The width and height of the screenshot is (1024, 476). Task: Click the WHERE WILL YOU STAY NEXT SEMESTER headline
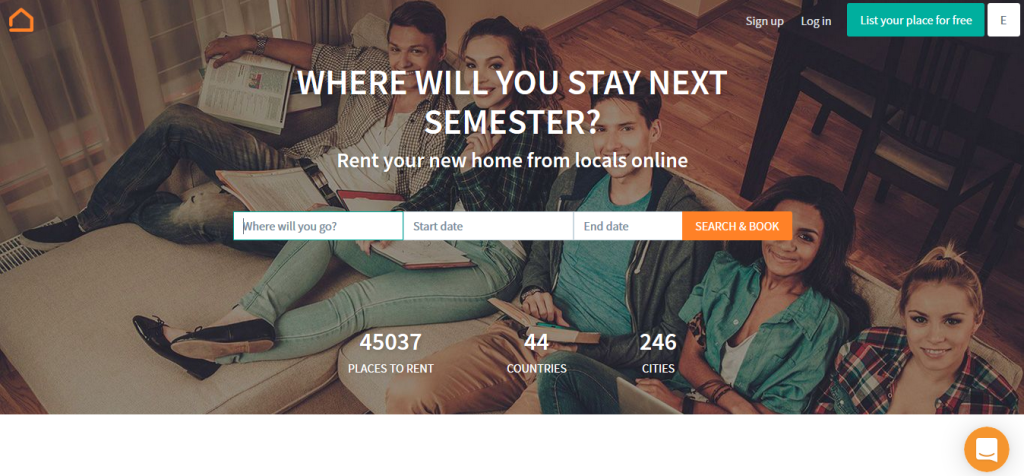512,102
